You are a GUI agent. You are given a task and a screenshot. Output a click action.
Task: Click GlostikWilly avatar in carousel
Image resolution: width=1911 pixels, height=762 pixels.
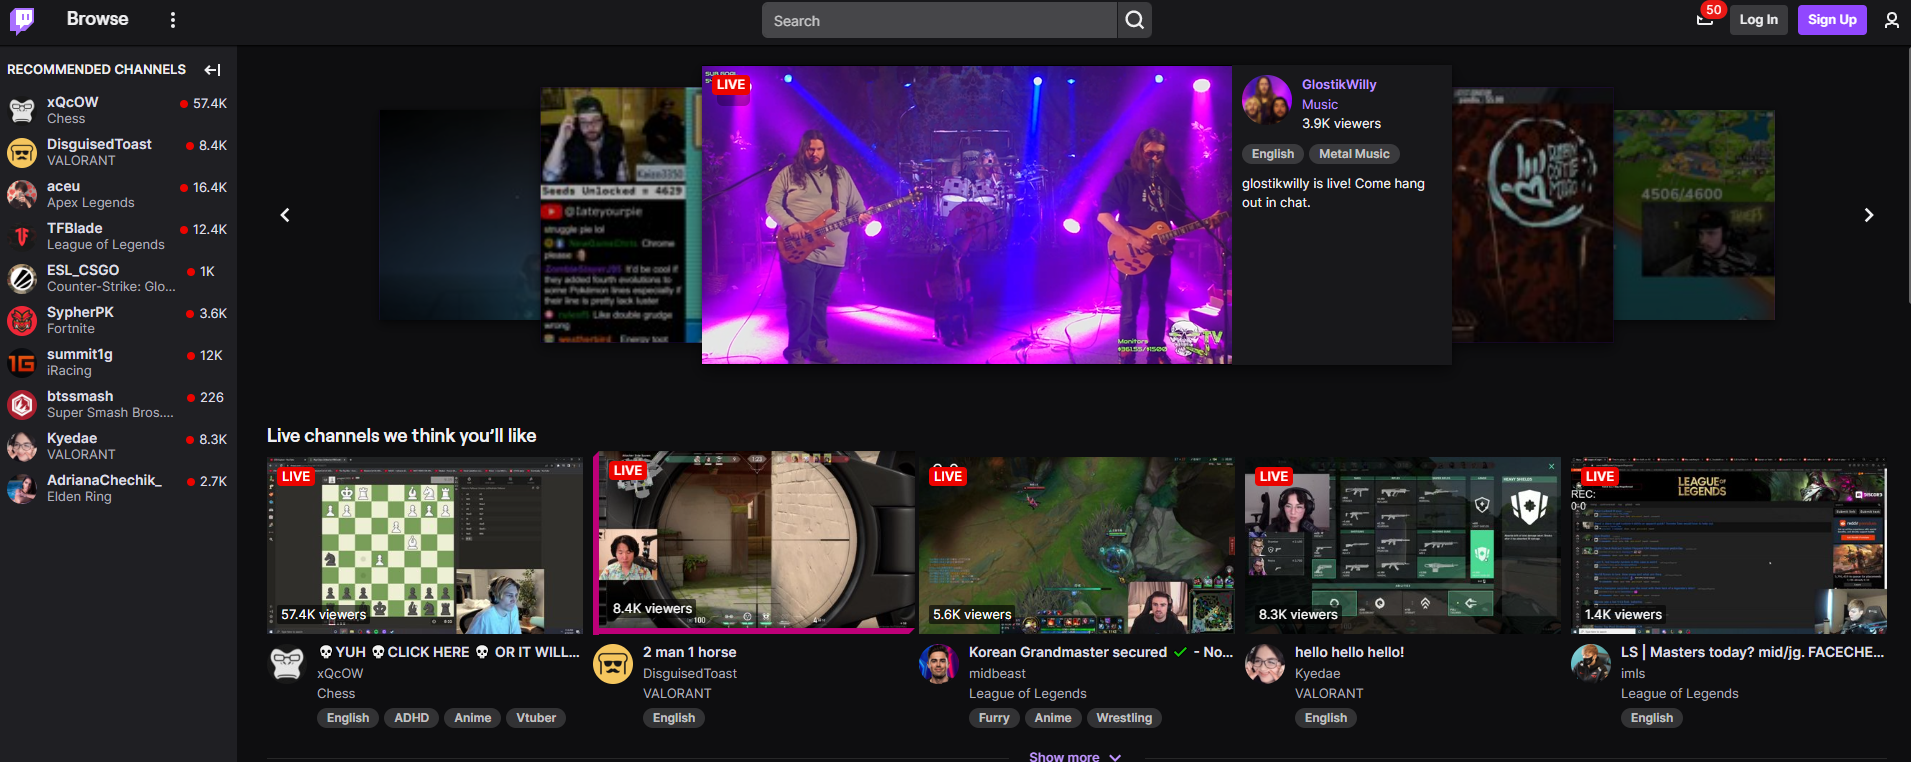tap(1266, 100)
